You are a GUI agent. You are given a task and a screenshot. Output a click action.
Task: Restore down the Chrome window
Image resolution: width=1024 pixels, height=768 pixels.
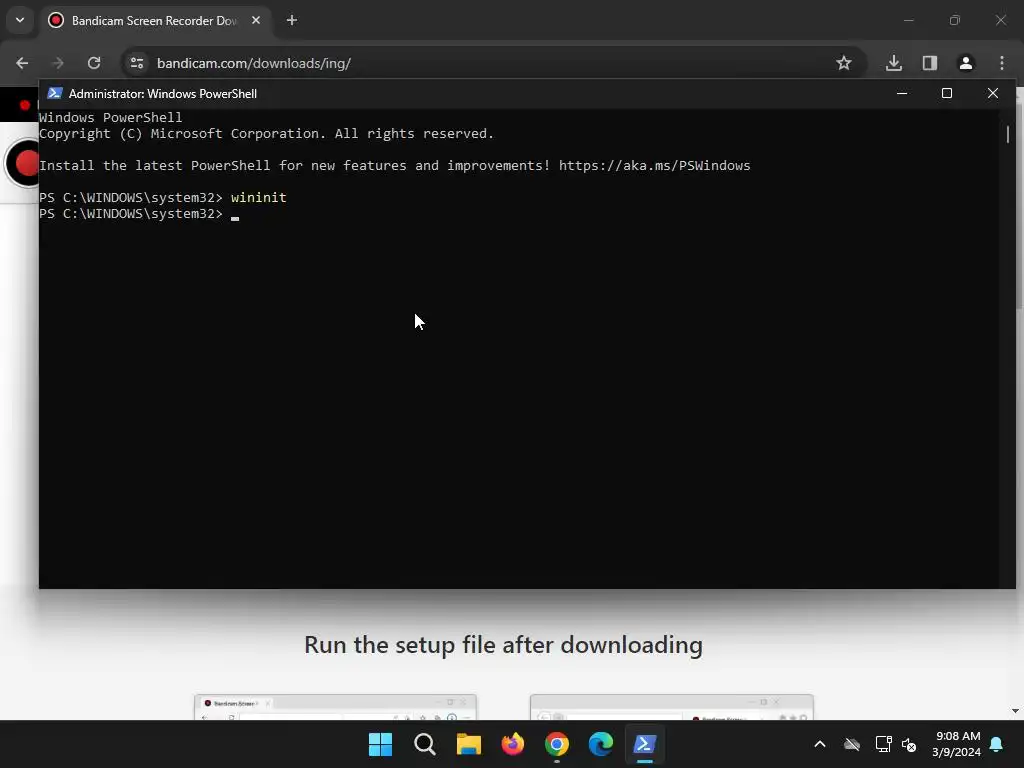pos(955,20)
